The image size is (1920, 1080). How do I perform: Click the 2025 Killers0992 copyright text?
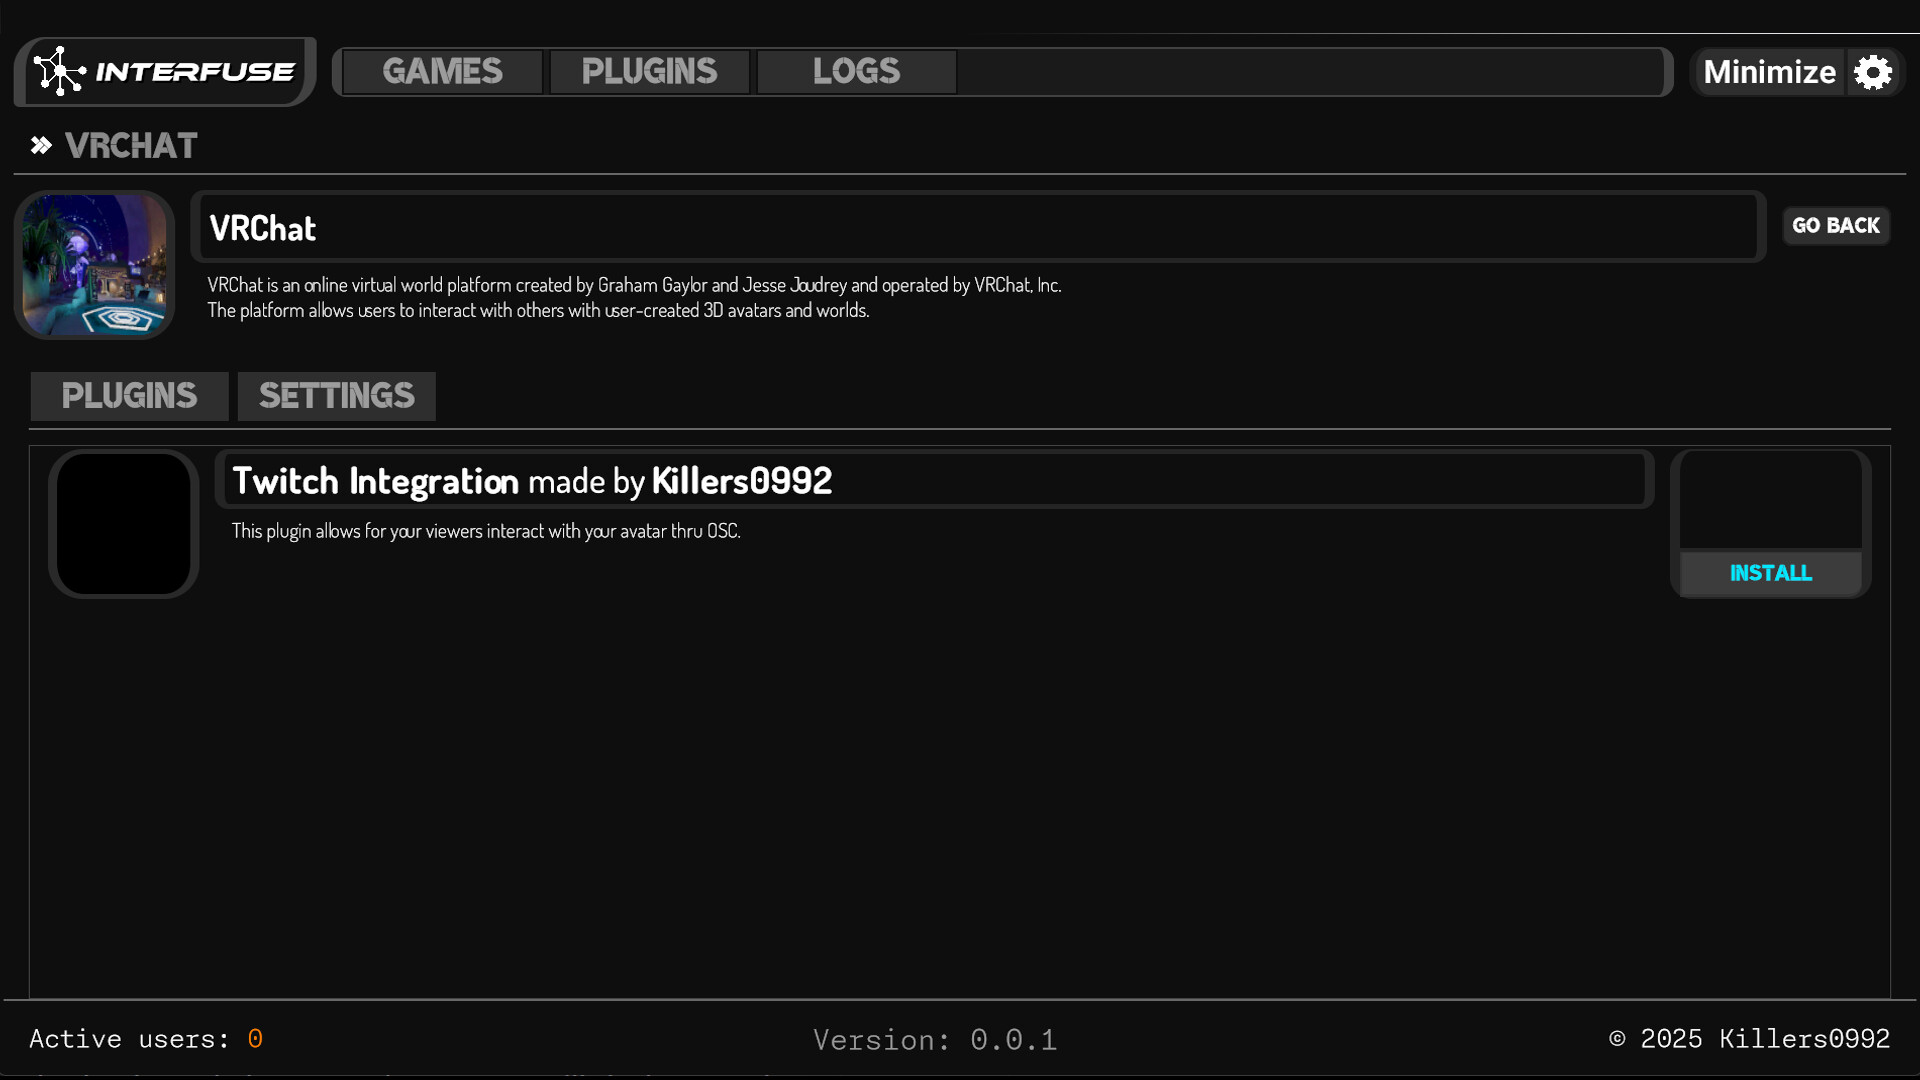coord(1748,1039)
